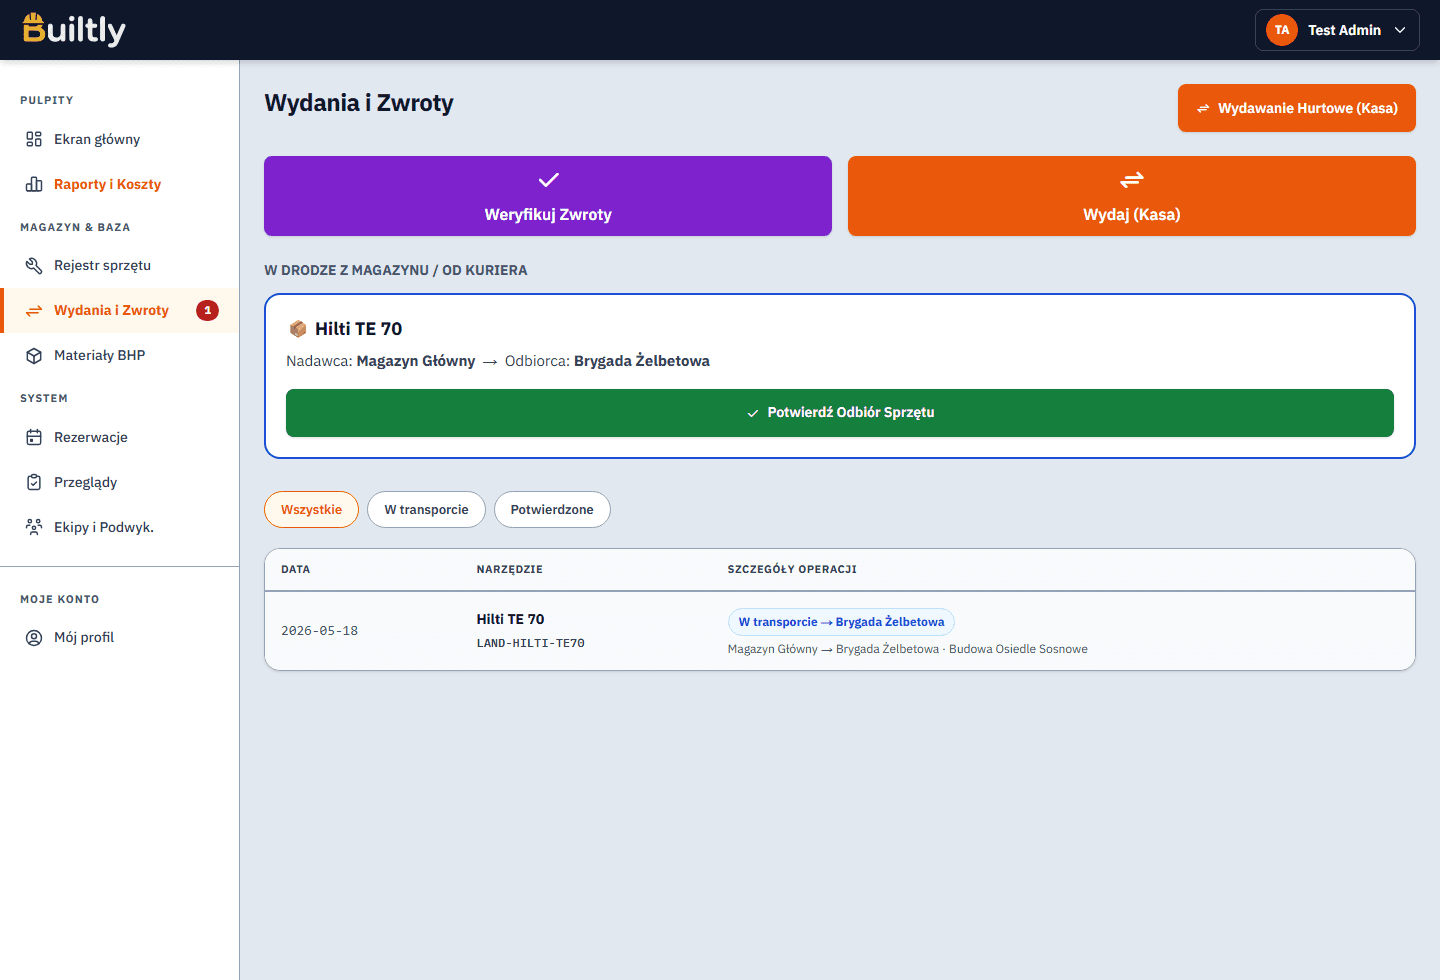The image size is (1440, 980).
Task: Select the Wszystkie filter tab
Action: (x=311, y=509)
